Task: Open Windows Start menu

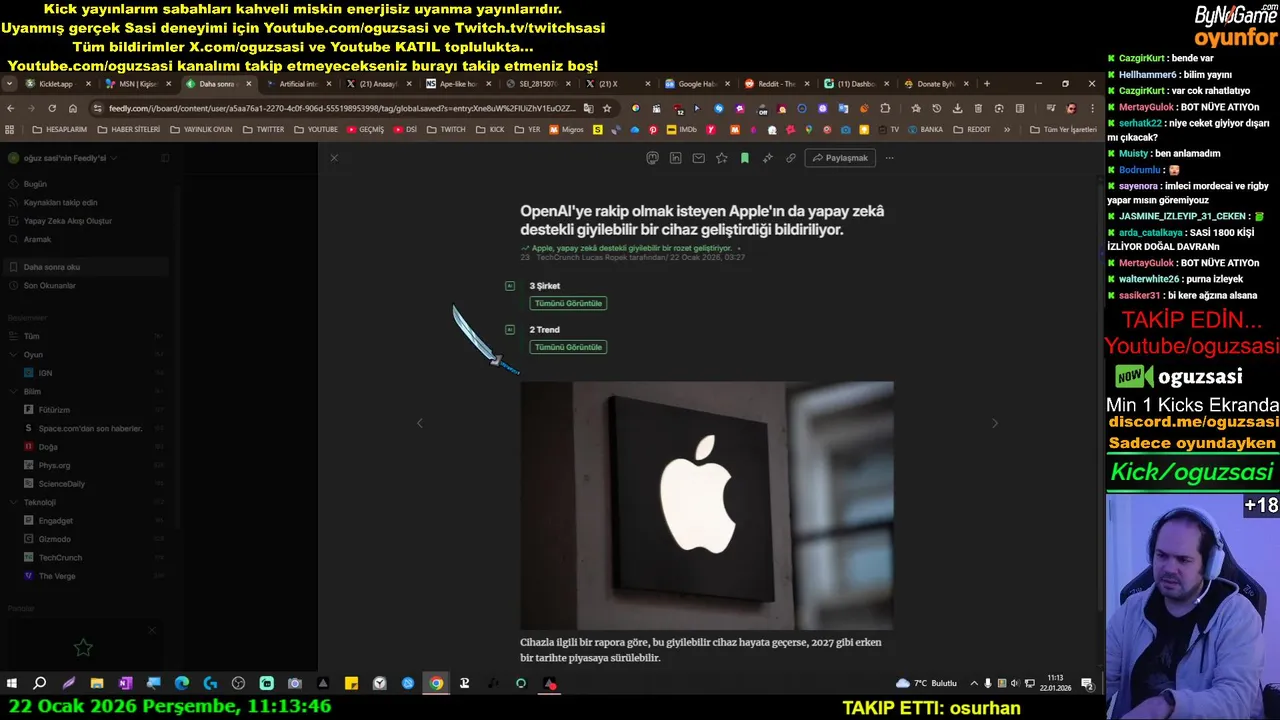Action: [x=12, y=684]
